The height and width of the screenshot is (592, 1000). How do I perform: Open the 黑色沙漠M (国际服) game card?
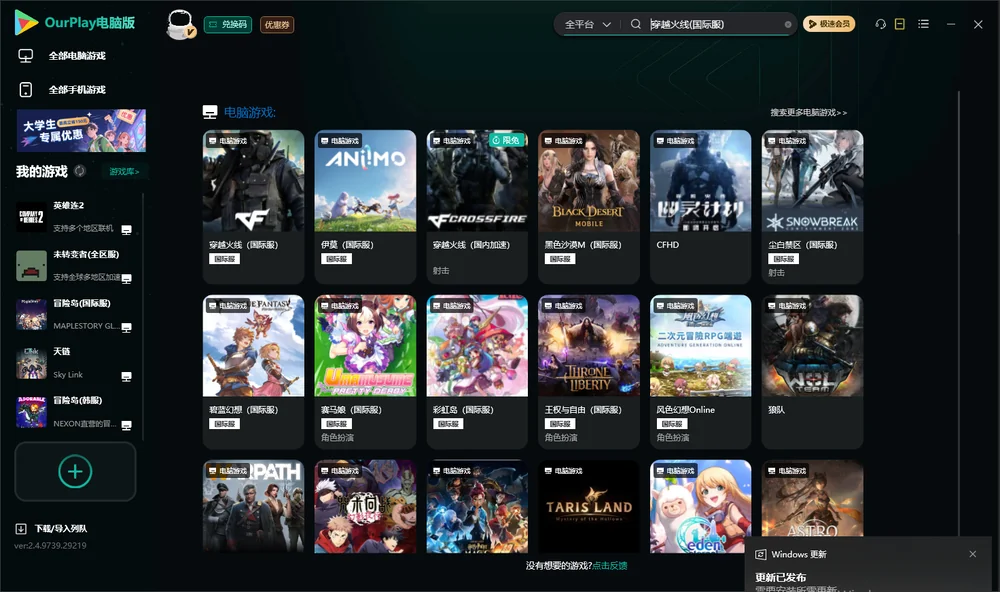pyautogui.click(x=589, y=207)
